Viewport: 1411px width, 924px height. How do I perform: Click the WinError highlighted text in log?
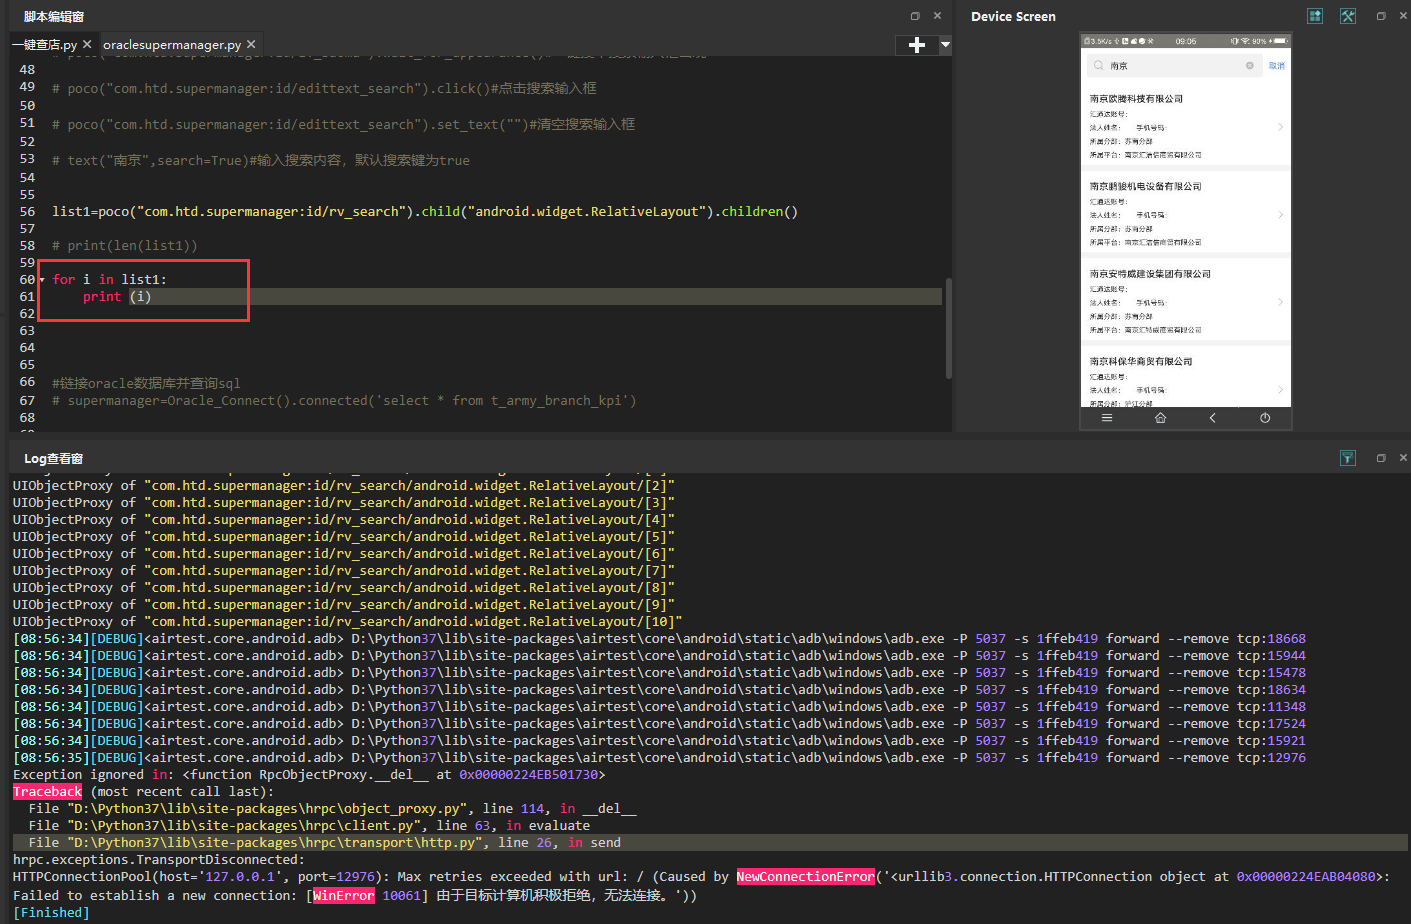coord(343,896)
